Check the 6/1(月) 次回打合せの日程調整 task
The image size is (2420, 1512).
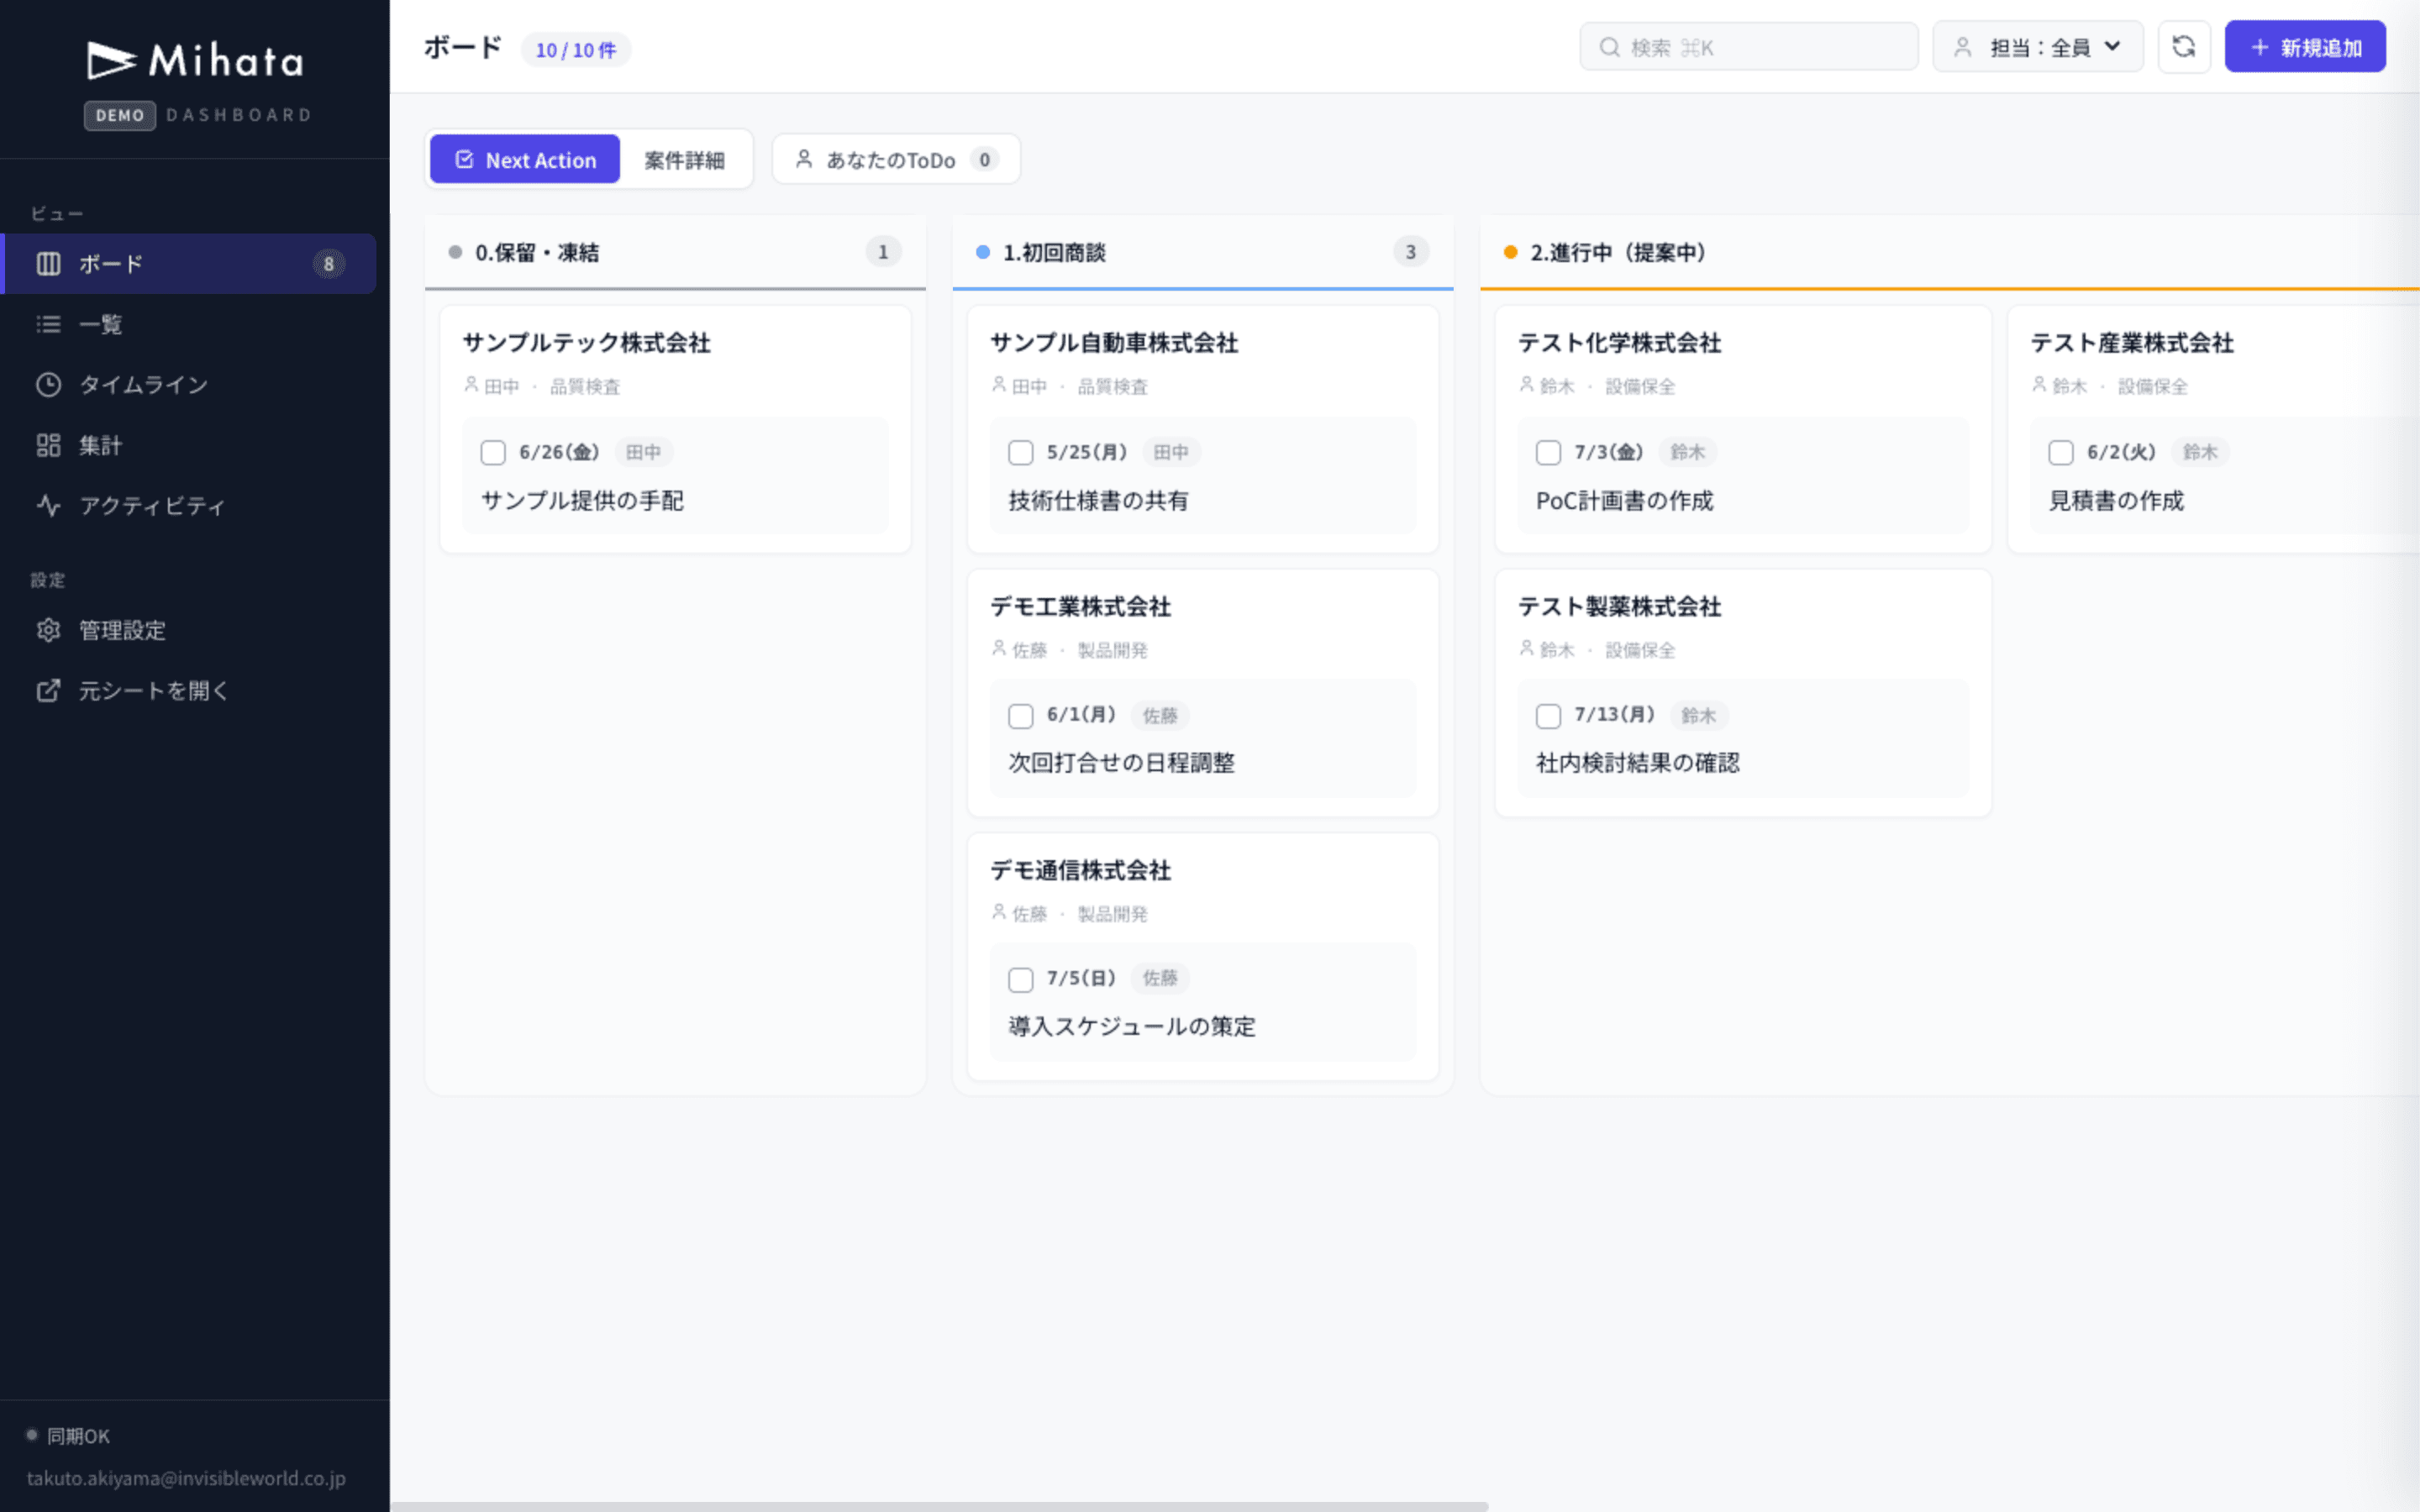coord(1021,716)
